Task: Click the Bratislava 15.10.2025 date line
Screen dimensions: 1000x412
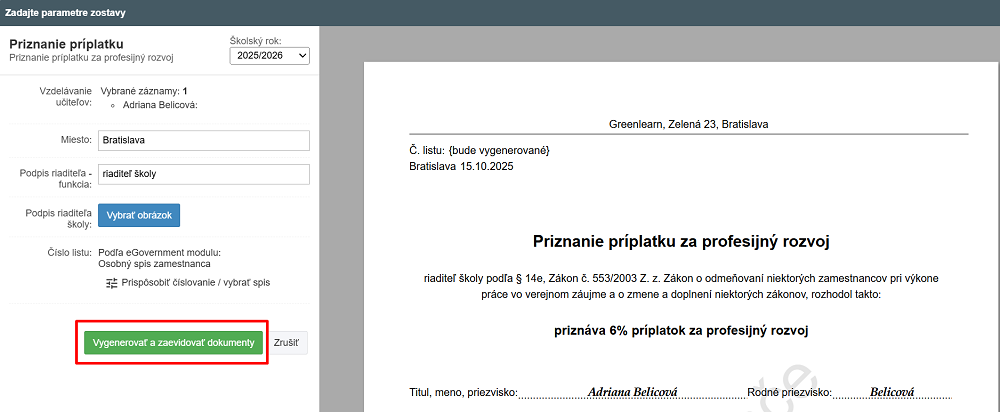Action: coord(460,166)
